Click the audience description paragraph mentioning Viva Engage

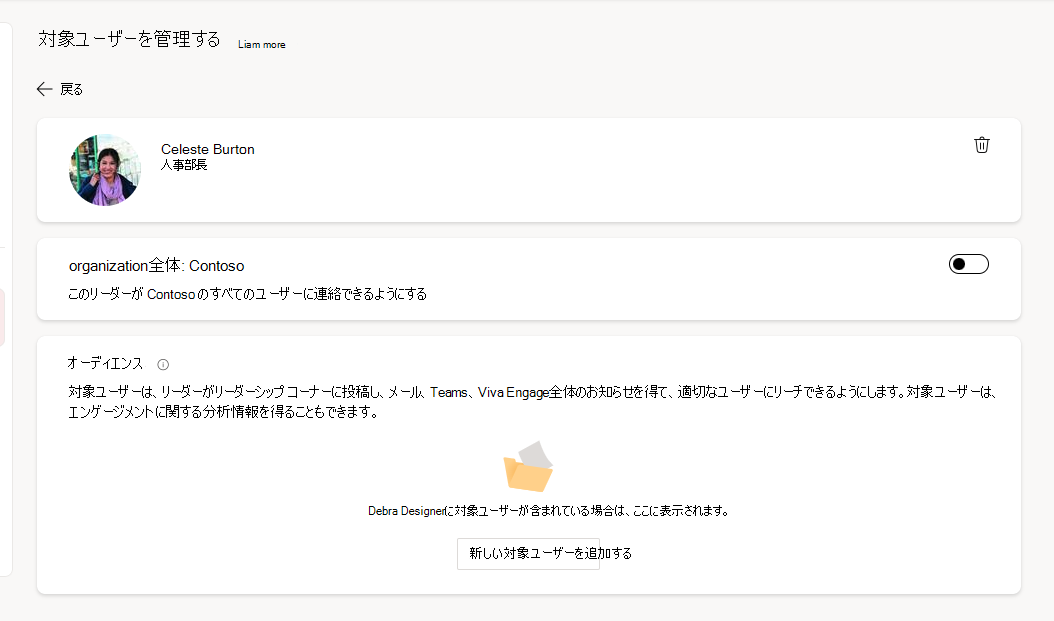tap(532, 402)
